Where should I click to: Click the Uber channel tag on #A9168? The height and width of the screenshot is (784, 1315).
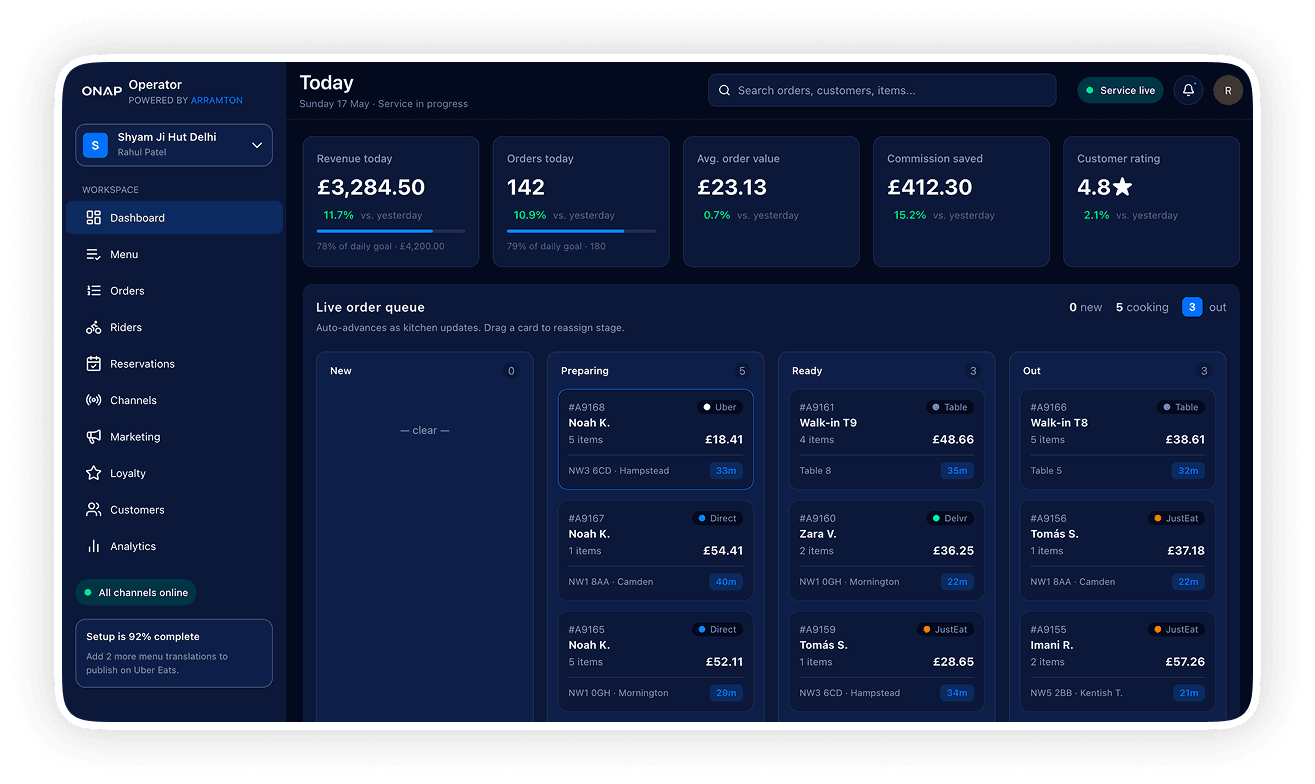click(x=720, y=407)
